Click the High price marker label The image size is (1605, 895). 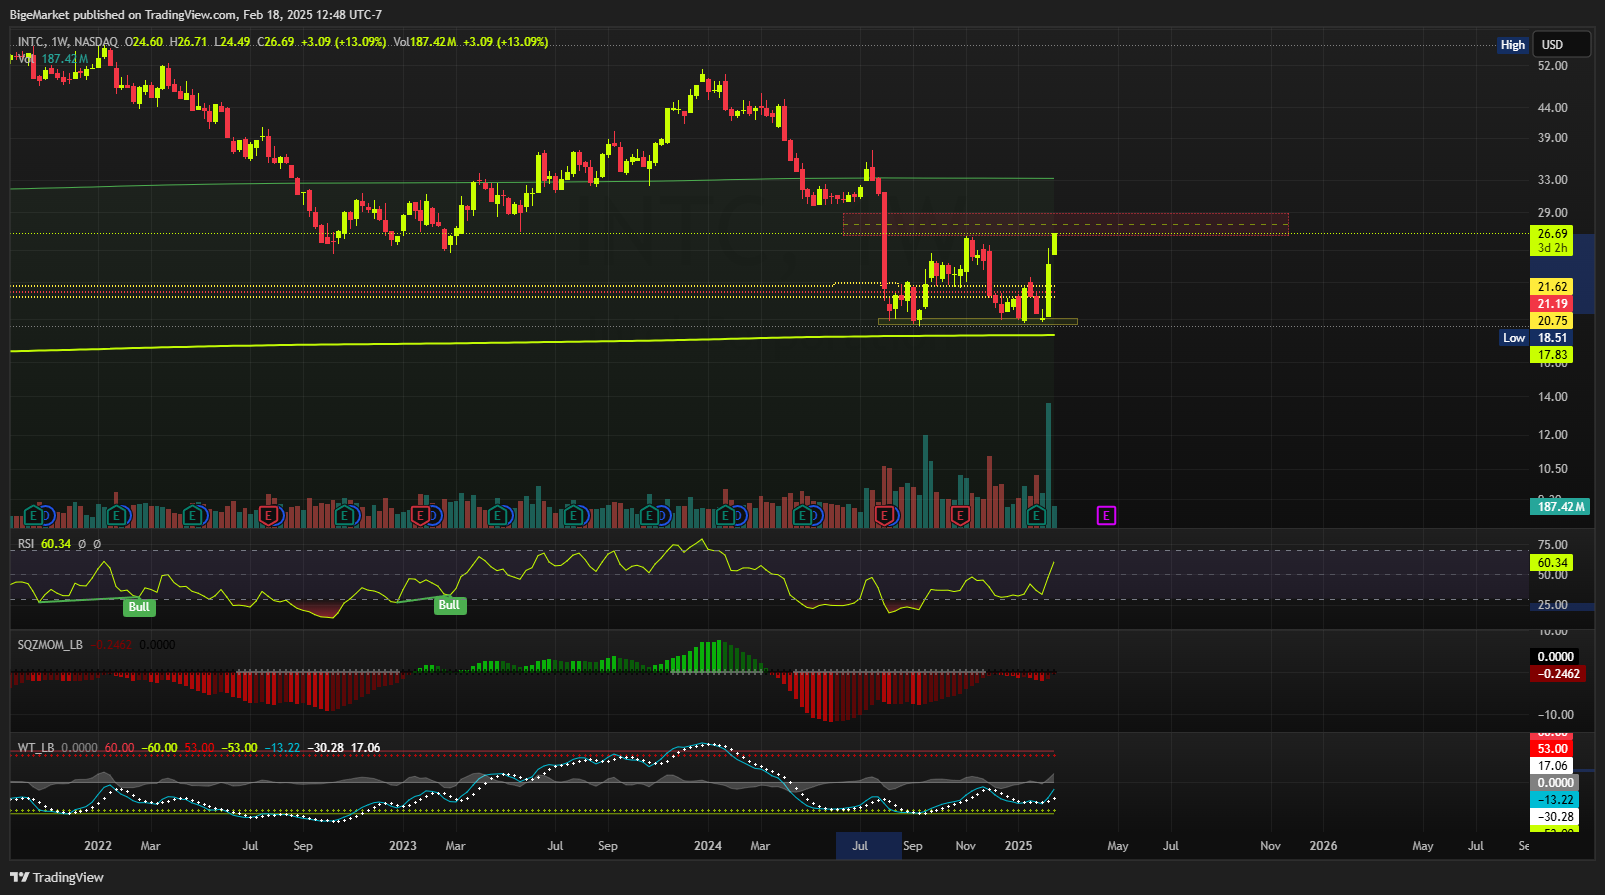1512,45
